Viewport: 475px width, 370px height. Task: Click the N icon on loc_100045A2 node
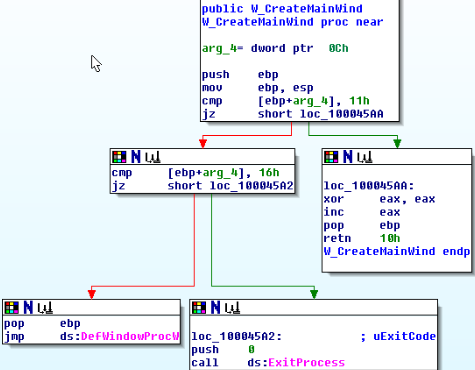[x=216, y=308]
